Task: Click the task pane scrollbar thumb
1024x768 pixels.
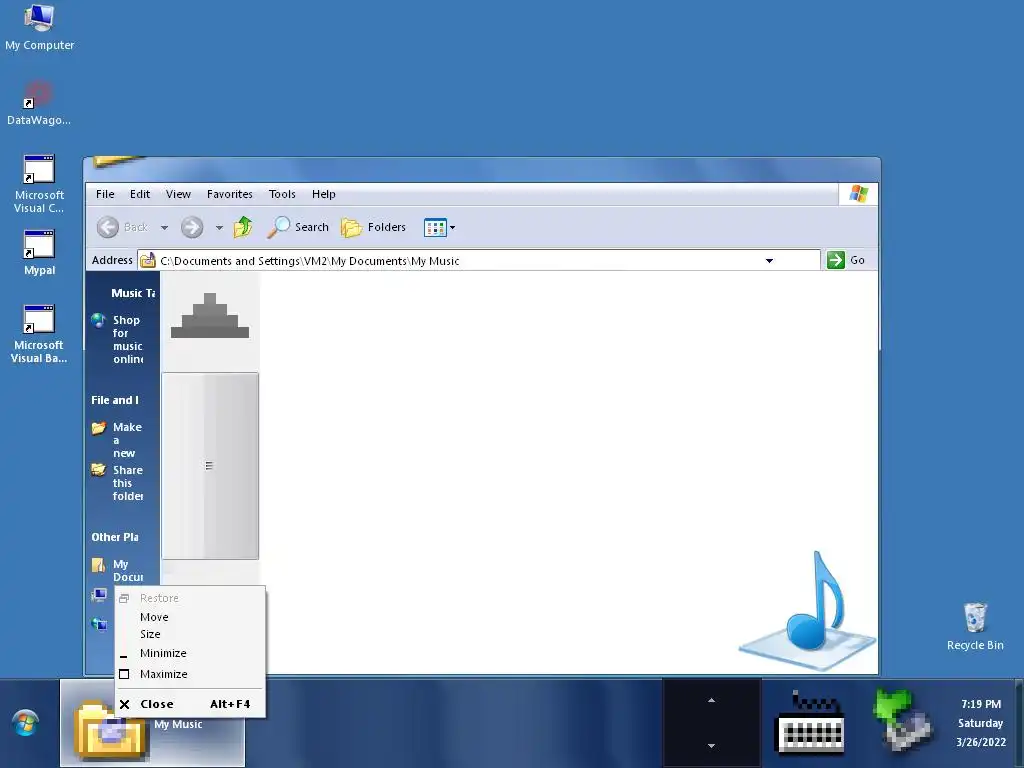Action: pos(210,466)
